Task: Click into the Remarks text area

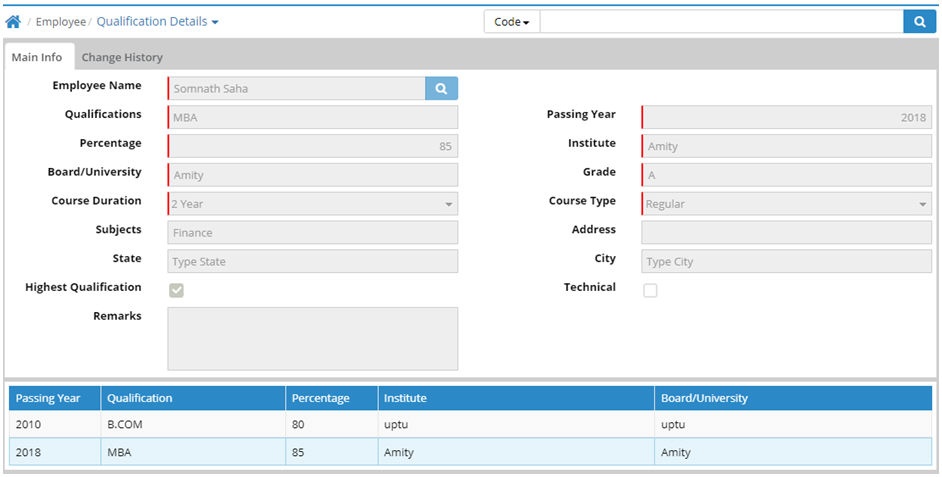Action: click(312, 338)
